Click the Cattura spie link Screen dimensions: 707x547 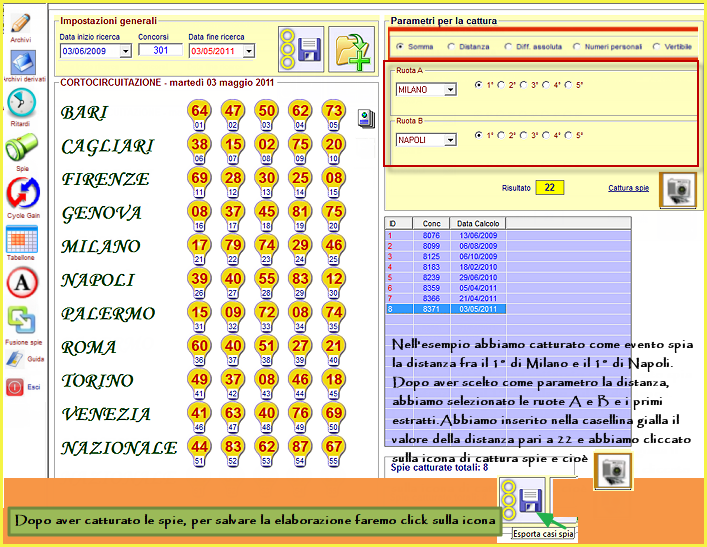(628, 187)
